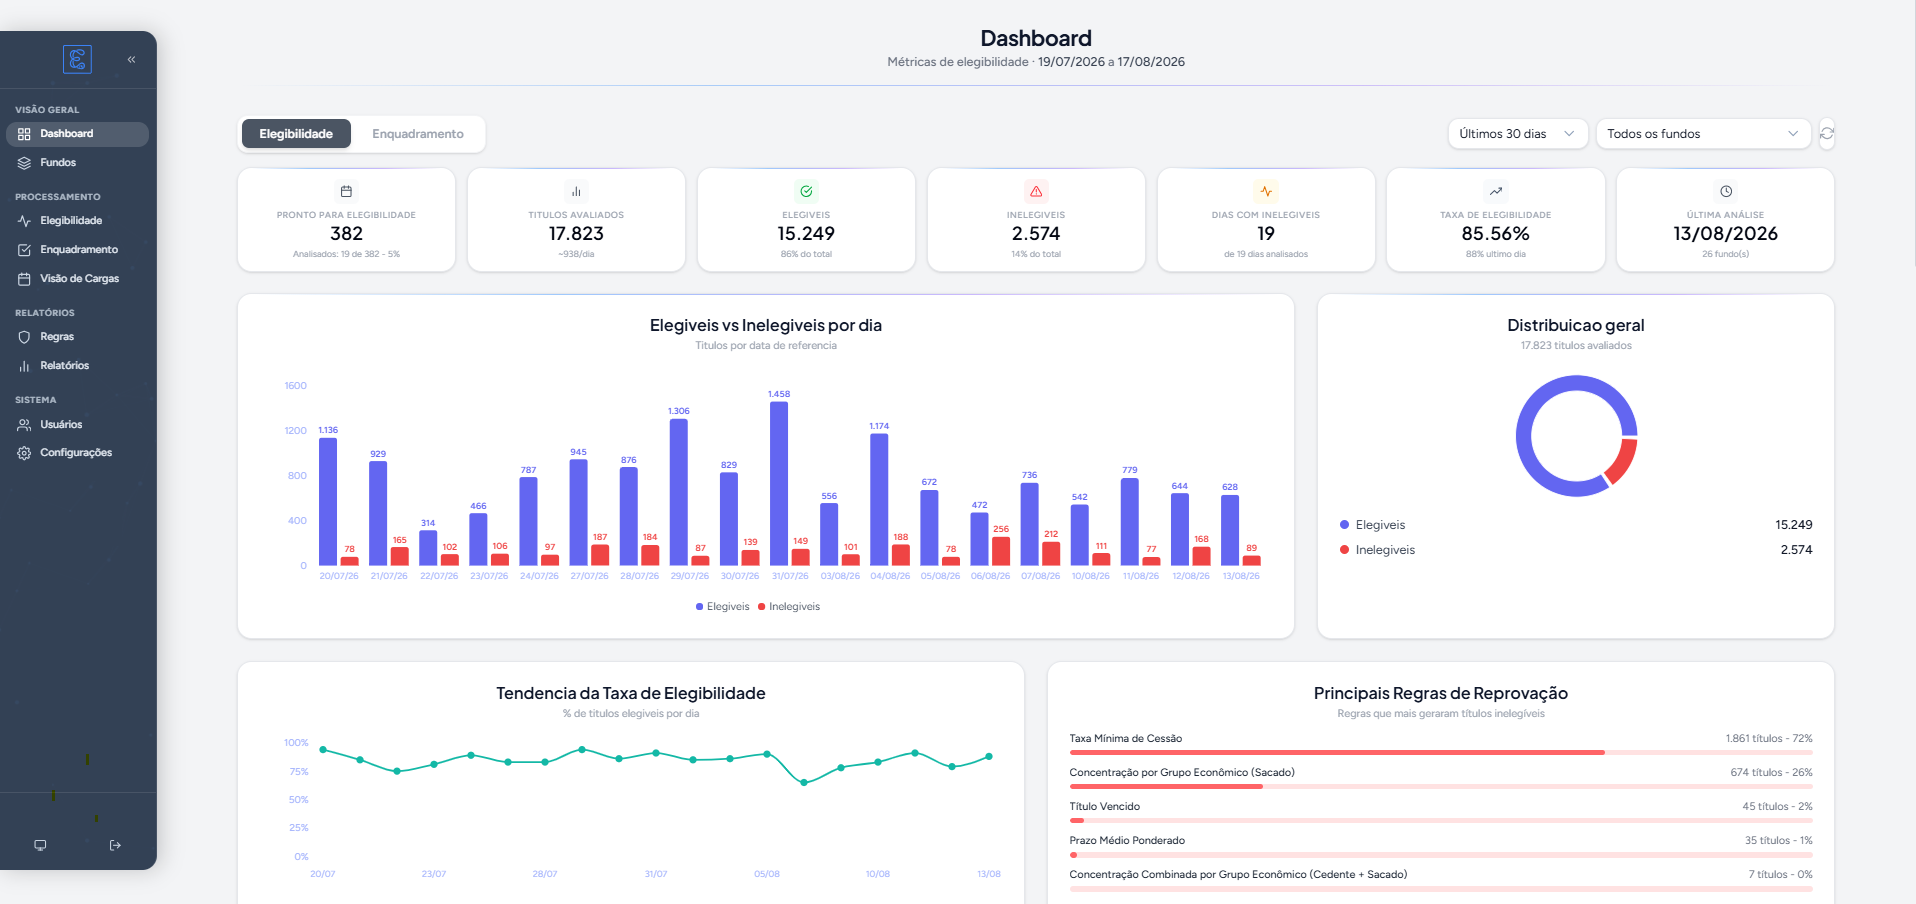Refresh data with the circular arrows icon
Screen dimensions: 1916x904
point(1827,134)
